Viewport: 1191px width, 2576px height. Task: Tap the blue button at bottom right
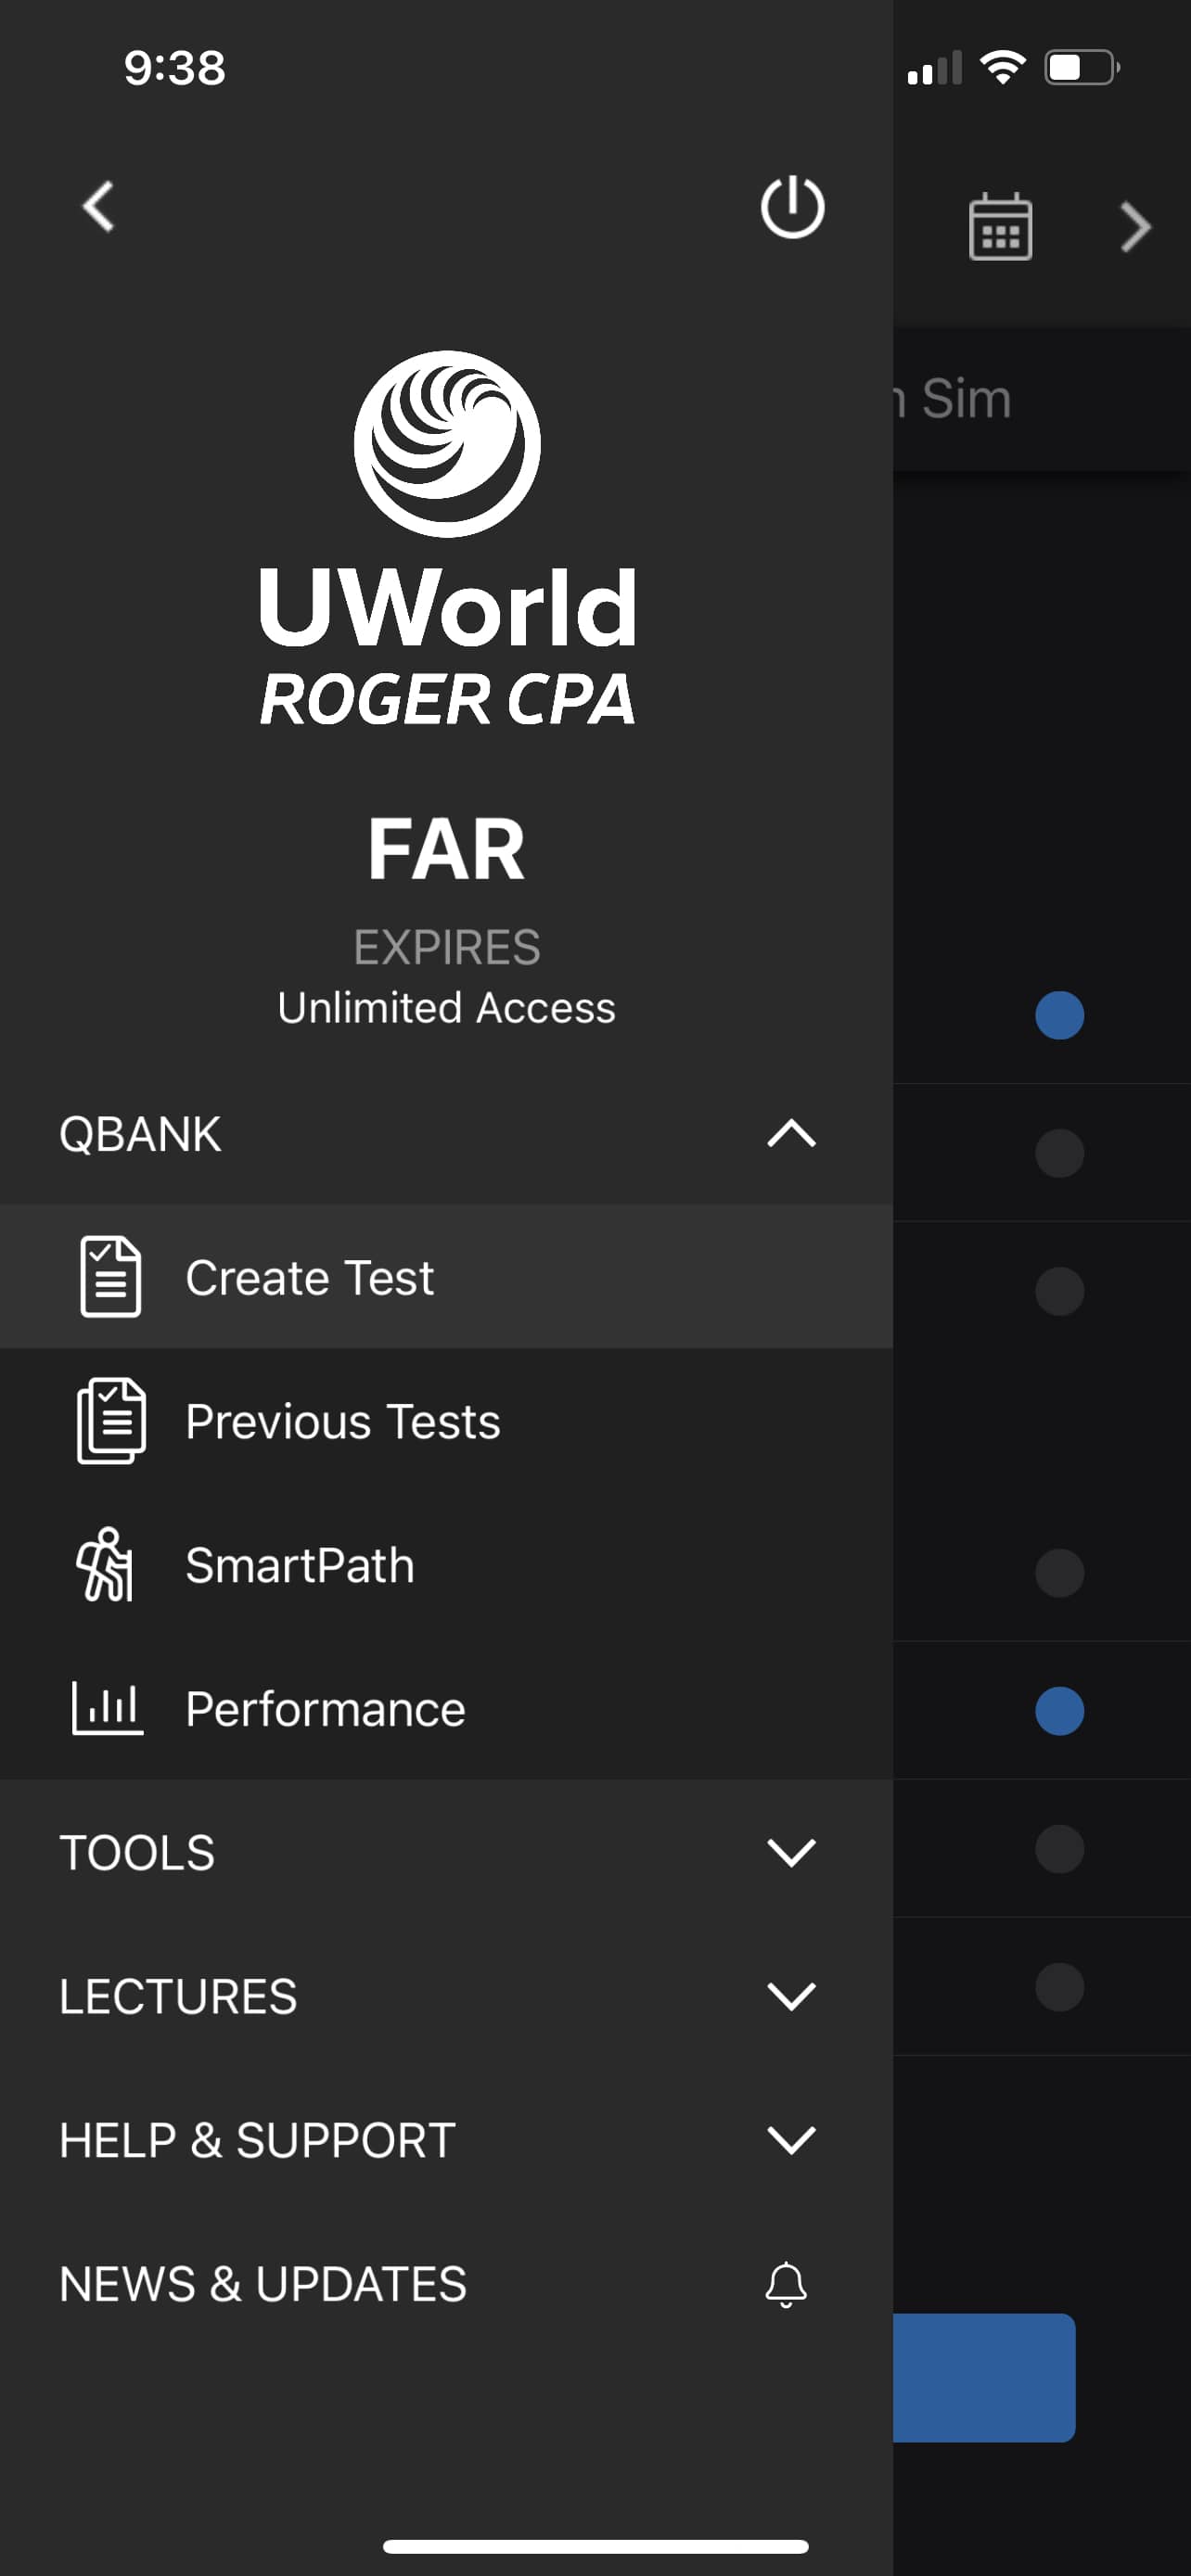click(984, 2378)
